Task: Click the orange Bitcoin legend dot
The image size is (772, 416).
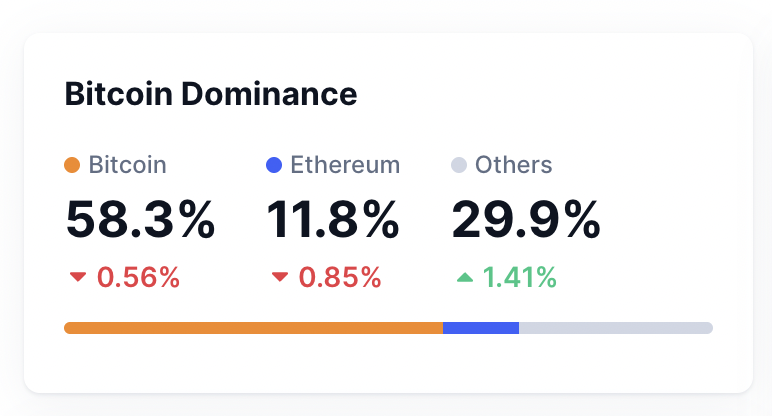Action: 72,165
